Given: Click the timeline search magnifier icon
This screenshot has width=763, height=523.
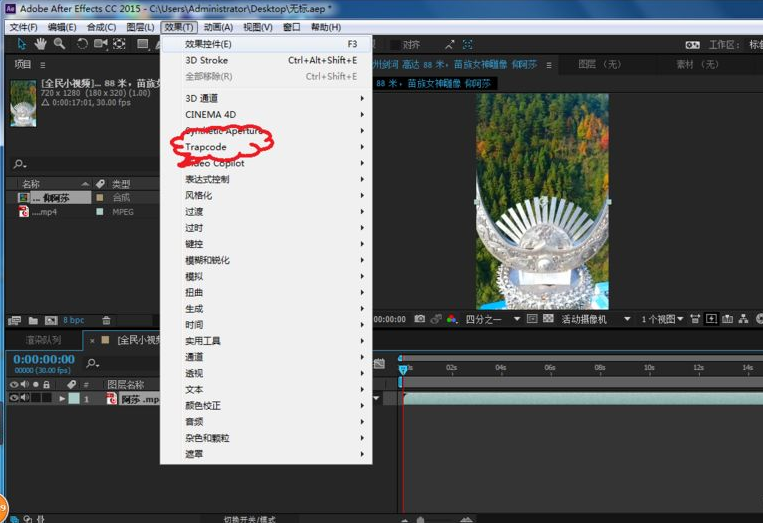Looking at the screenshot, I should click(x=92, y=363).
